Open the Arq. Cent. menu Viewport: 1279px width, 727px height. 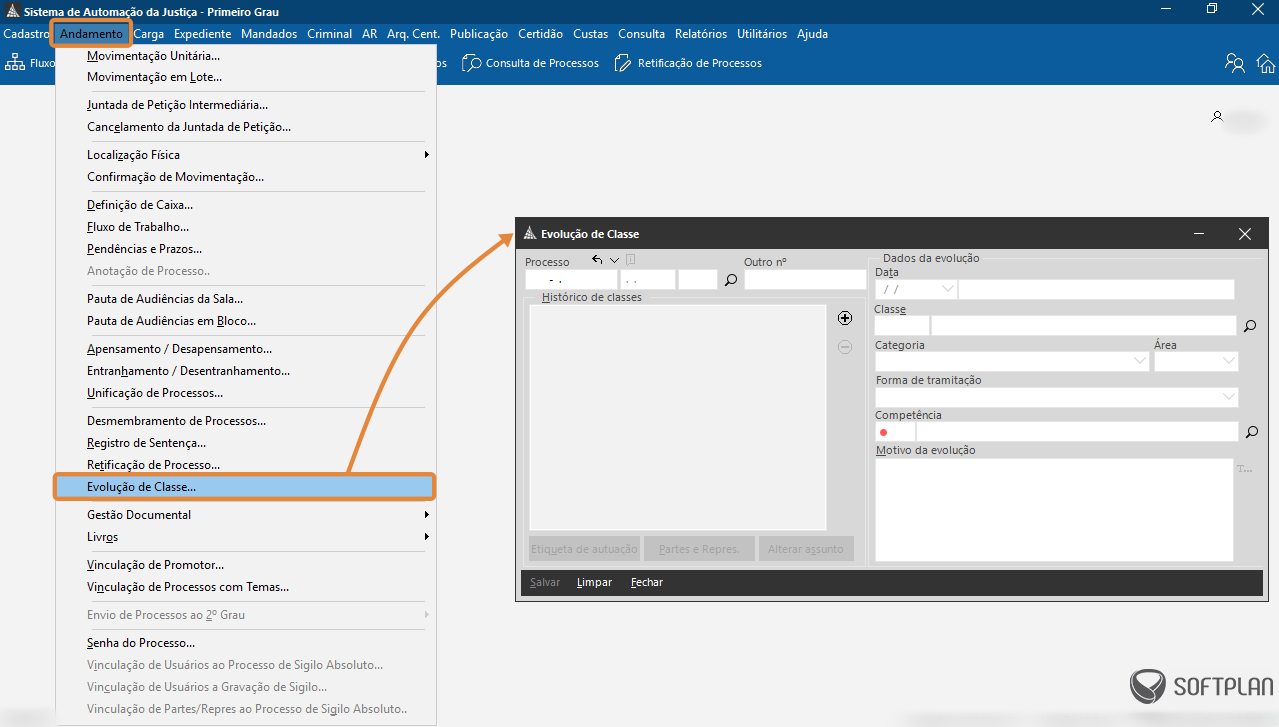click(415, 34)
